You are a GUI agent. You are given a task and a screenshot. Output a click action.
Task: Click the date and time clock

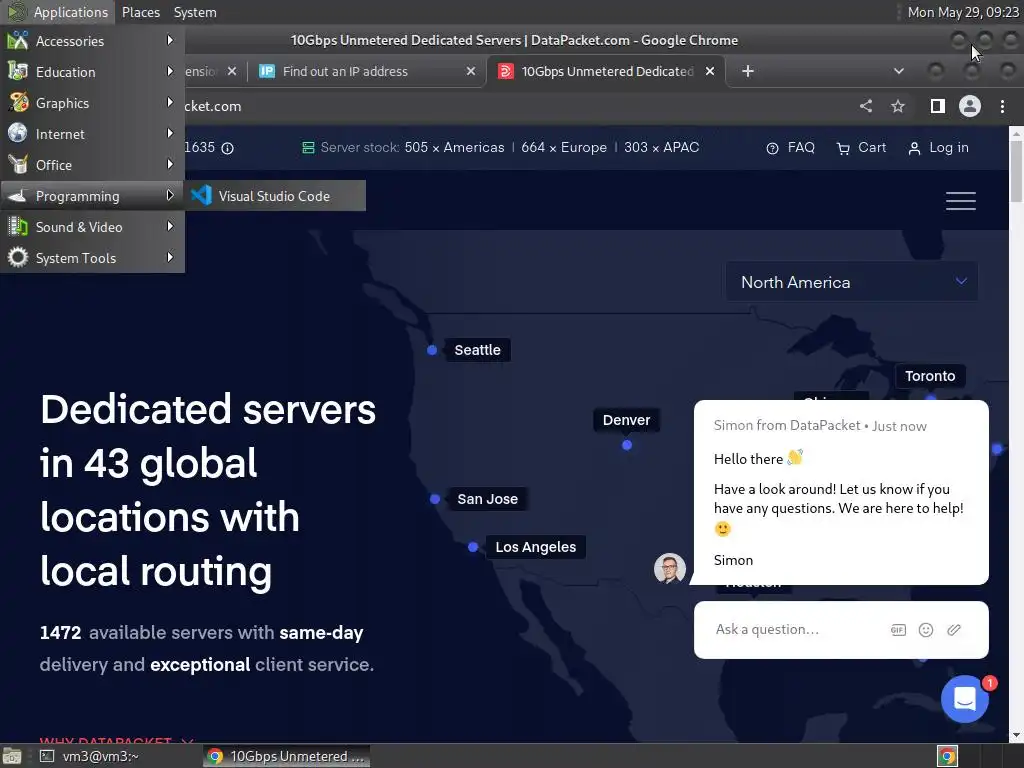pos(963,12)
